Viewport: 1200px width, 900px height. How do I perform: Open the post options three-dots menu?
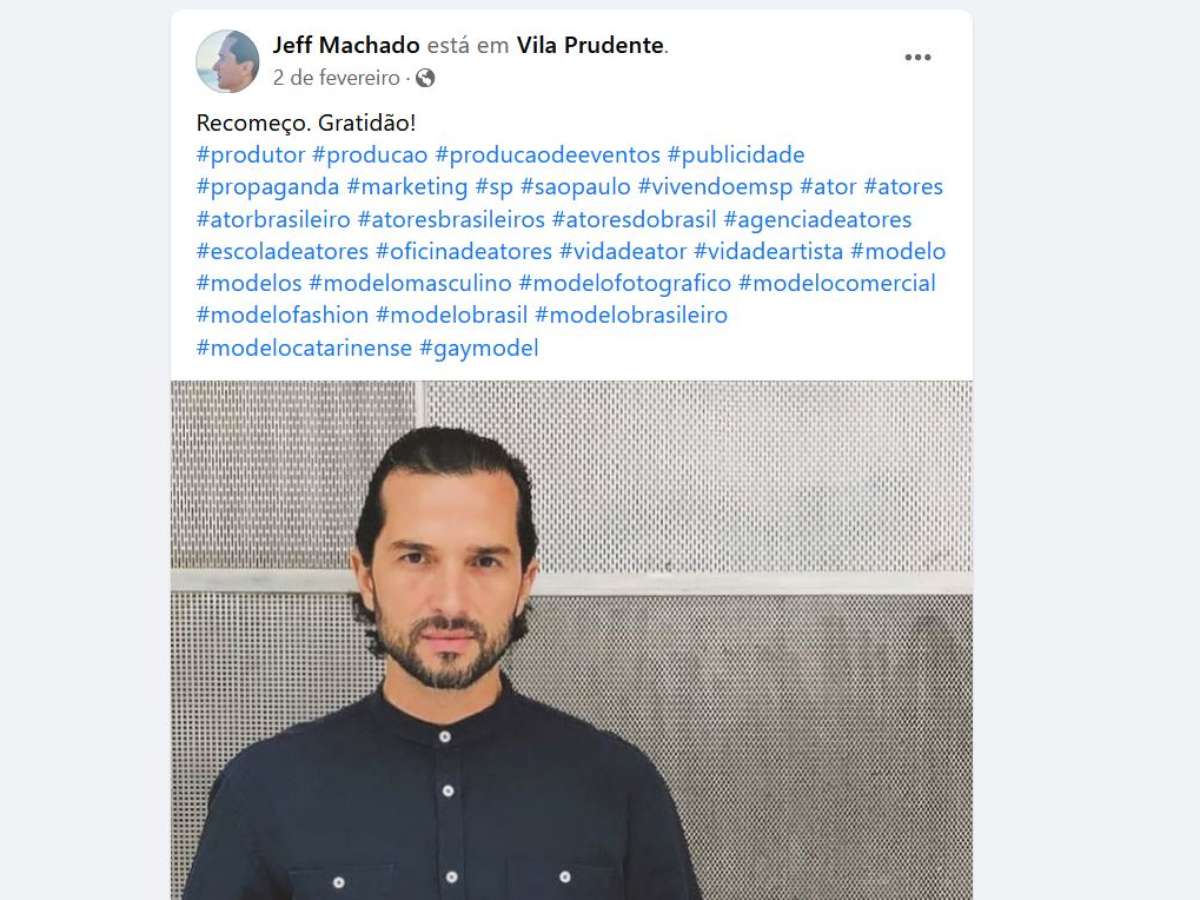pyautogui.click(x=918, y=58)
